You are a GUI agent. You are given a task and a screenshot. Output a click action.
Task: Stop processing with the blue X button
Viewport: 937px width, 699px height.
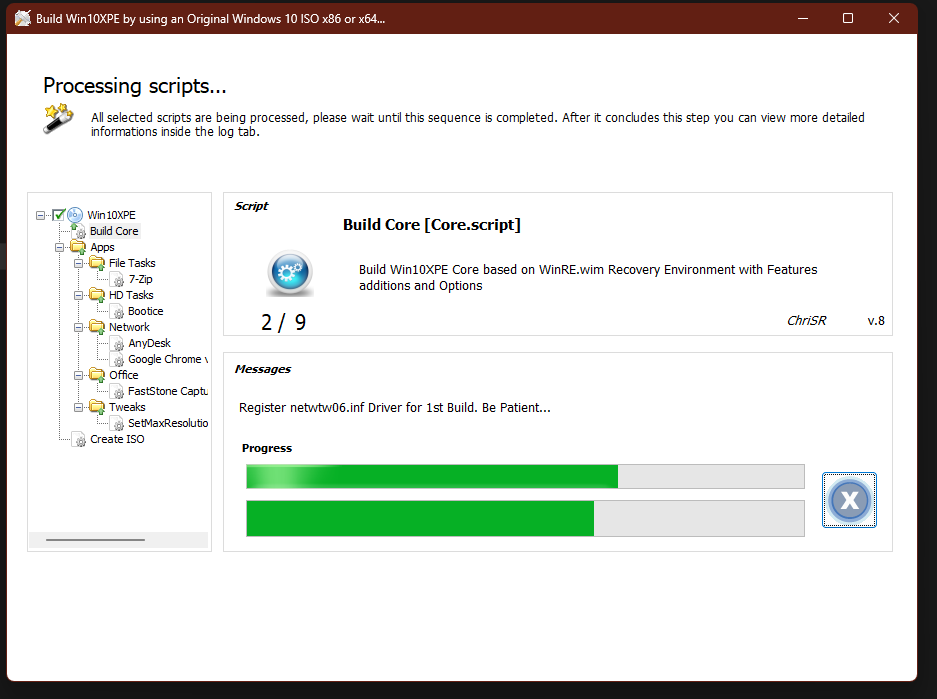849,500
